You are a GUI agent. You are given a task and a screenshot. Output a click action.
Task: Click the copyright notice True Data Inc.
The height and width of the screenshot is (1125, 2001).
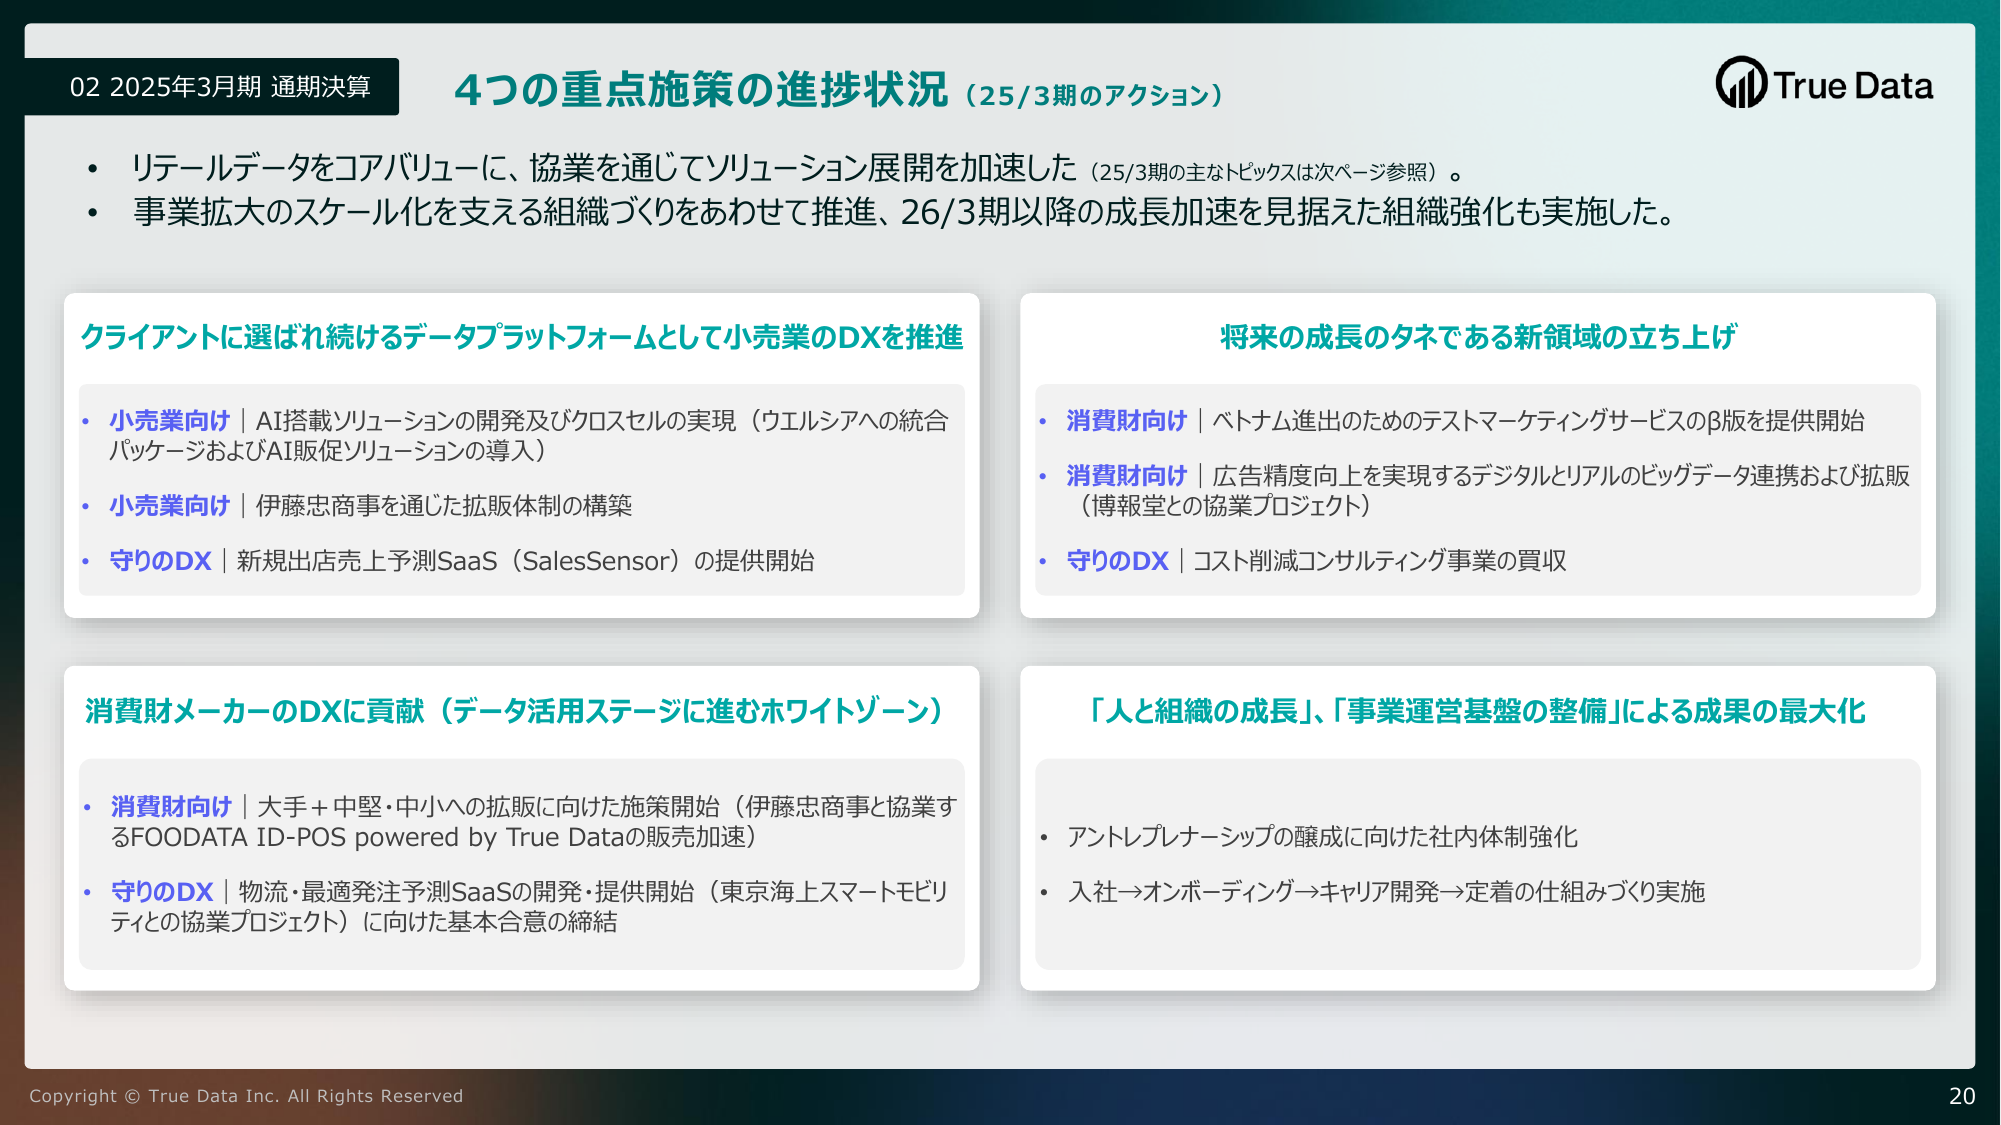pyautogui.click(x=246, y=1096)
